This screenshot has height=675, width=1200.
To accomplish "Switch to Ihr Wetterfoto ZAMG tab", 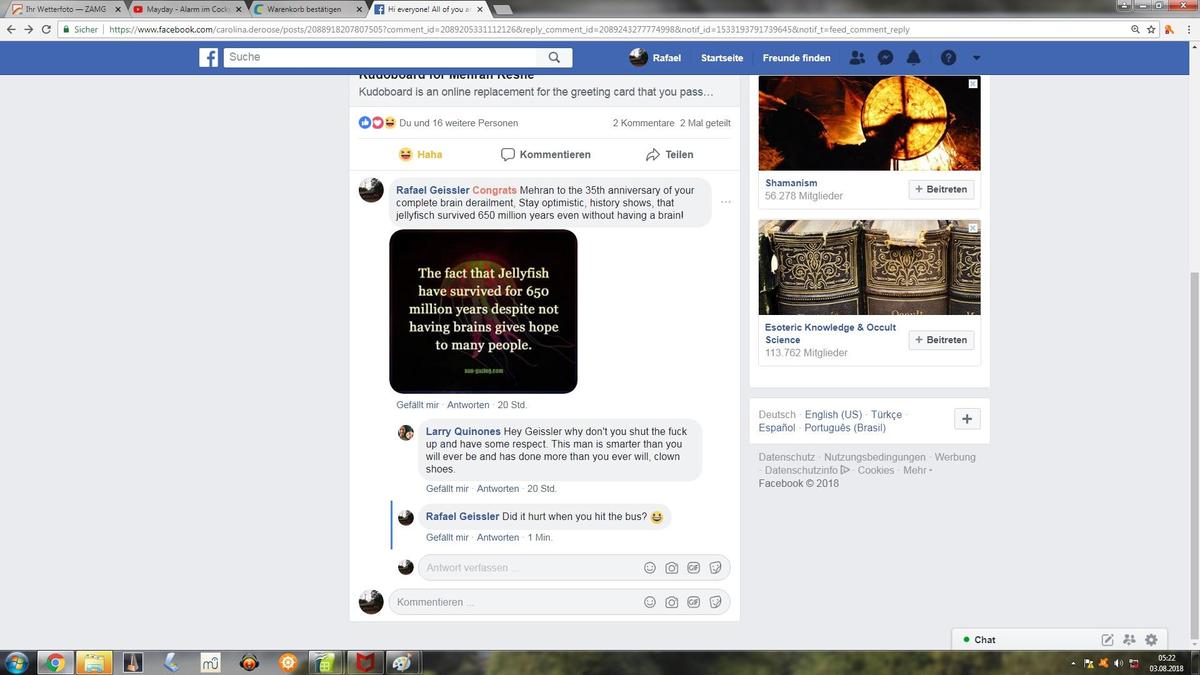I will (66, 9).
